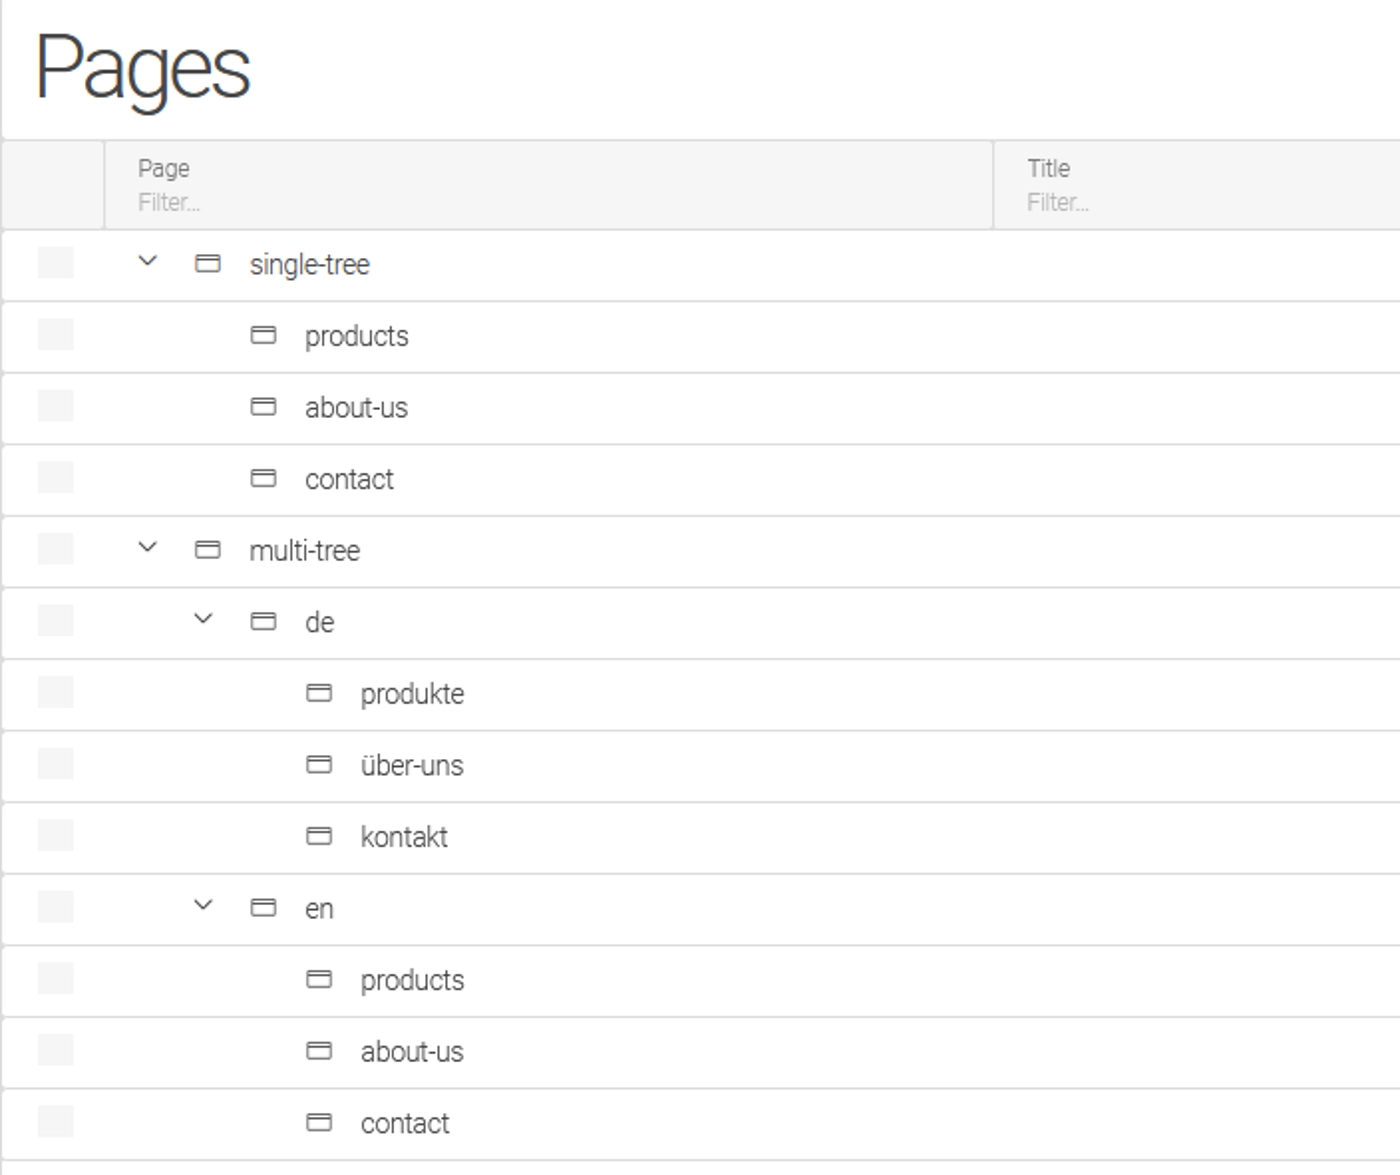
Task: Click the page icon beside en
Action: pyautogui.click(x=265, y=908)
